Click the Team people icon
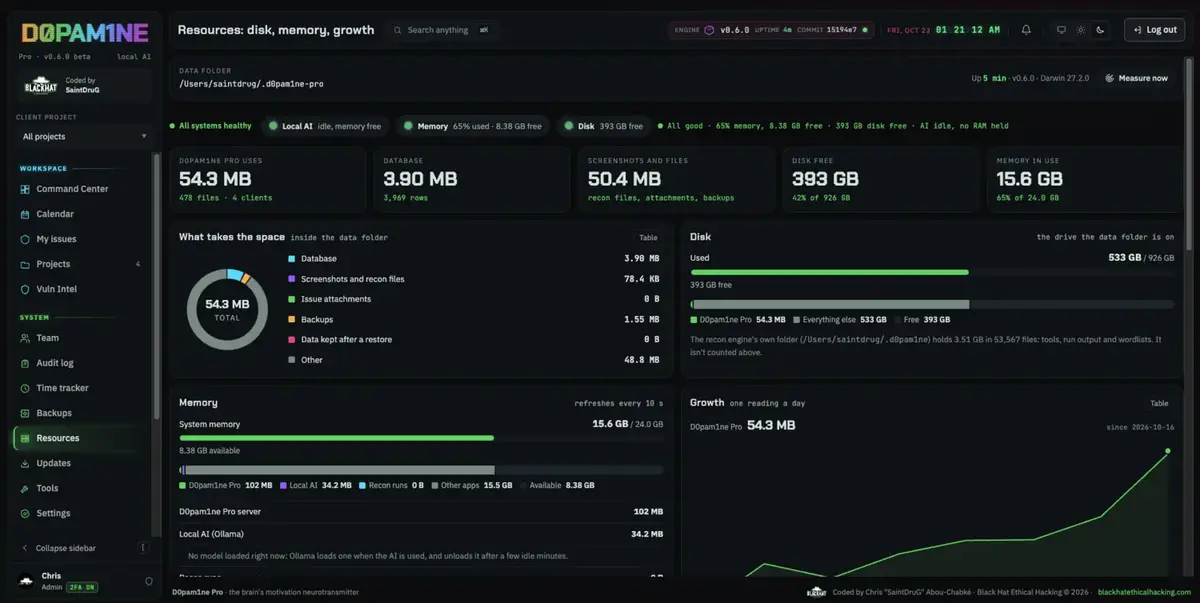Image resolution: width=1200 pixels, height=603 pixels. click(26, 338)
